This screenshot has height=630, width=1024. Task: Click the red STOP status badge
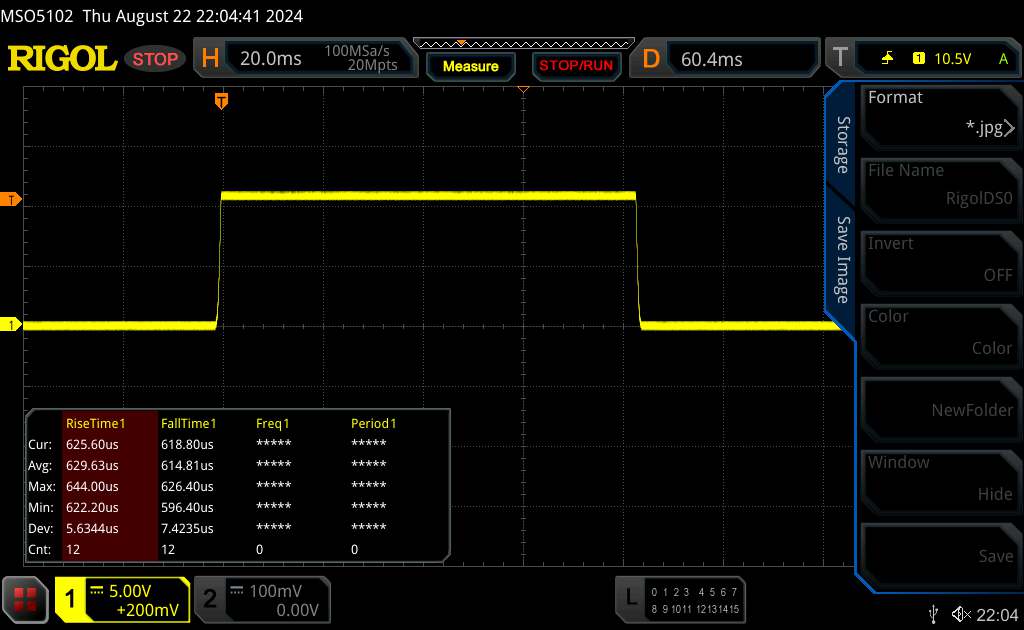(155, 59)
